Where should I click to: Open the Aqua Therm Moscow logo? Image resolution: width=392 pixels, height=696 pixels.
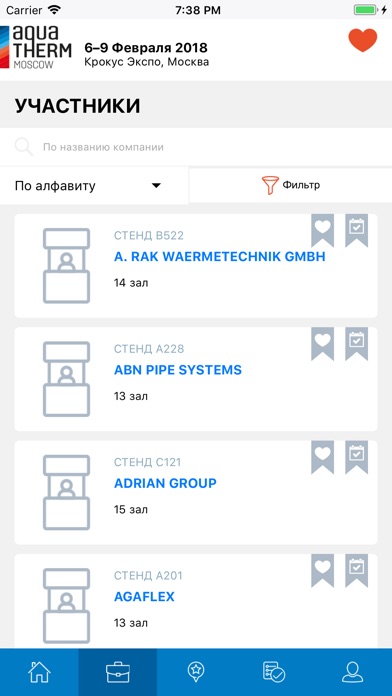click(x=36, y=47)
